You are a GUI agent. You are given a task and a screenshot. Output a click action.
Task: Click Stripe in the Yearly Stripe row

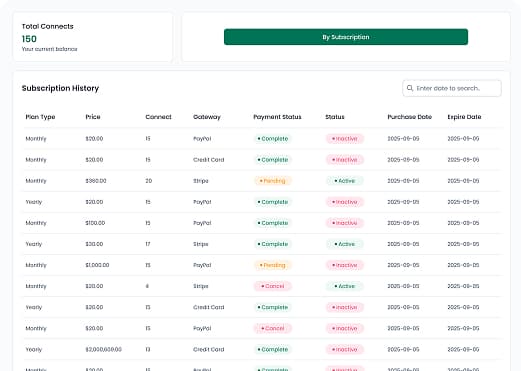201,244
